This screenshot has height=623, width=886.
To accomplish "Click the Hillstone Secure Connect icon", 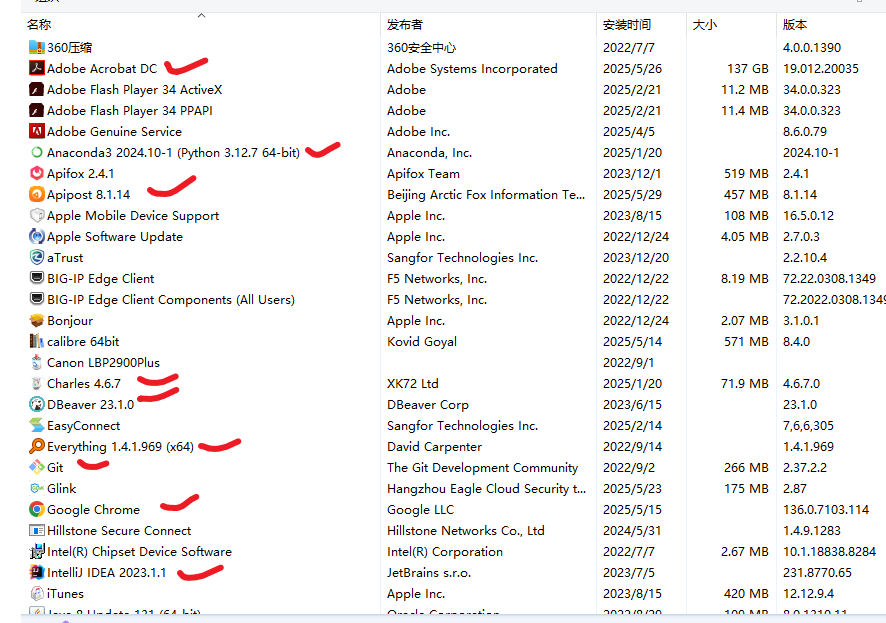I will (x=37, y=530).
